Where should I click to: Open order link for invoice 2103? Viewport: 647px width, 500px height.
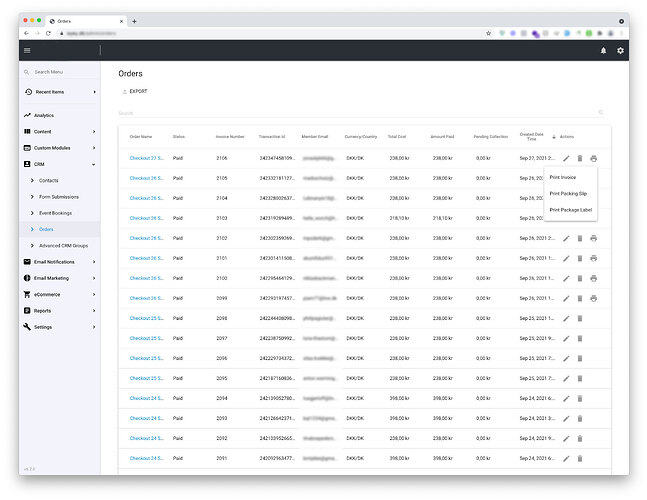146,218
